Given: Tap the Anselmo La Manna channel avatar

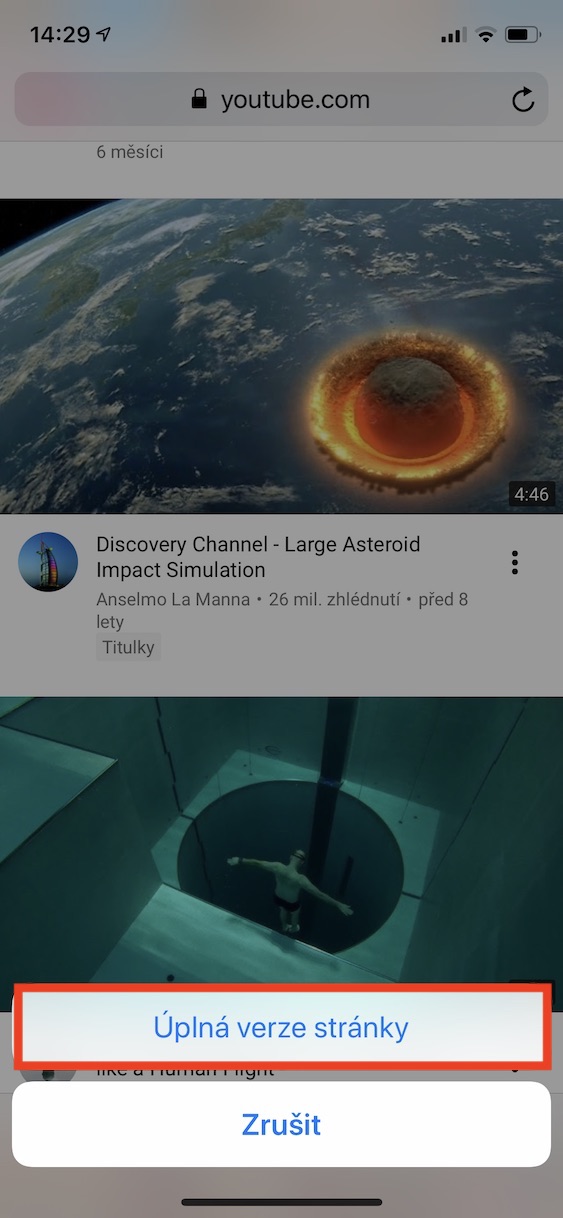Looking at the screenshot, I should pos(48,562).
